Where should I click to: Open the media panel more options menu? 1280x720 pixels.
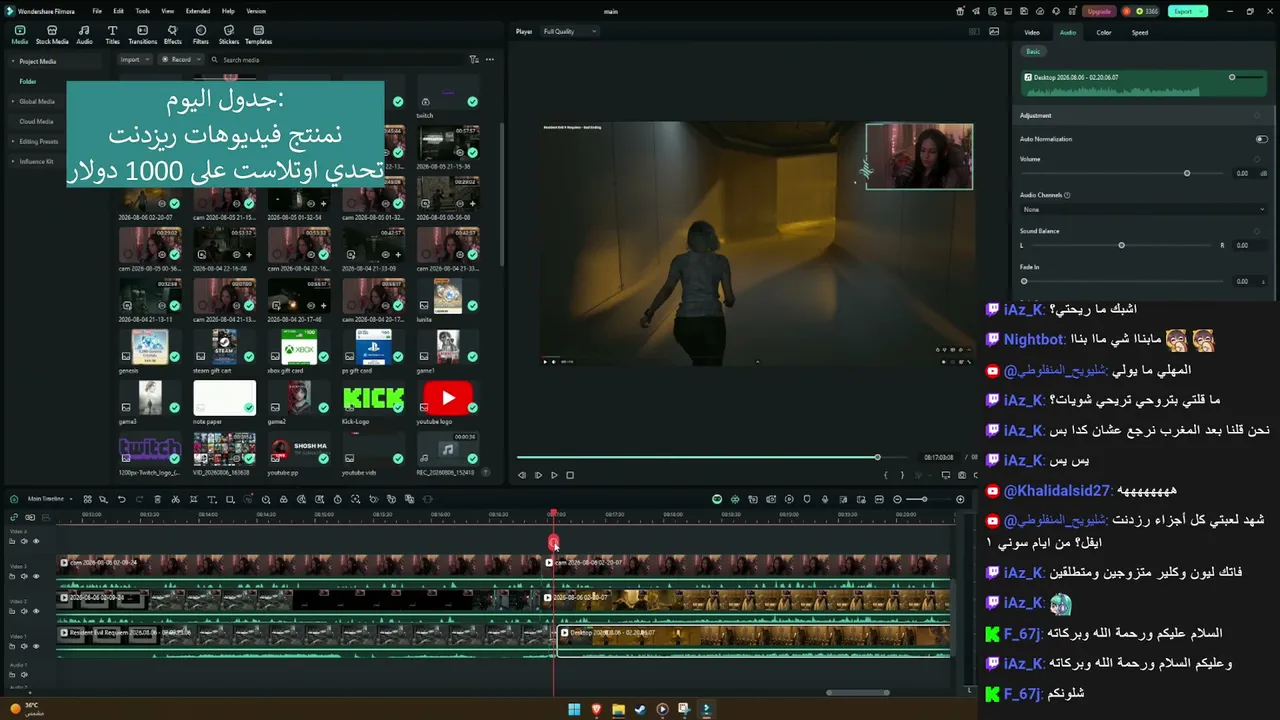tap(489, 59)
